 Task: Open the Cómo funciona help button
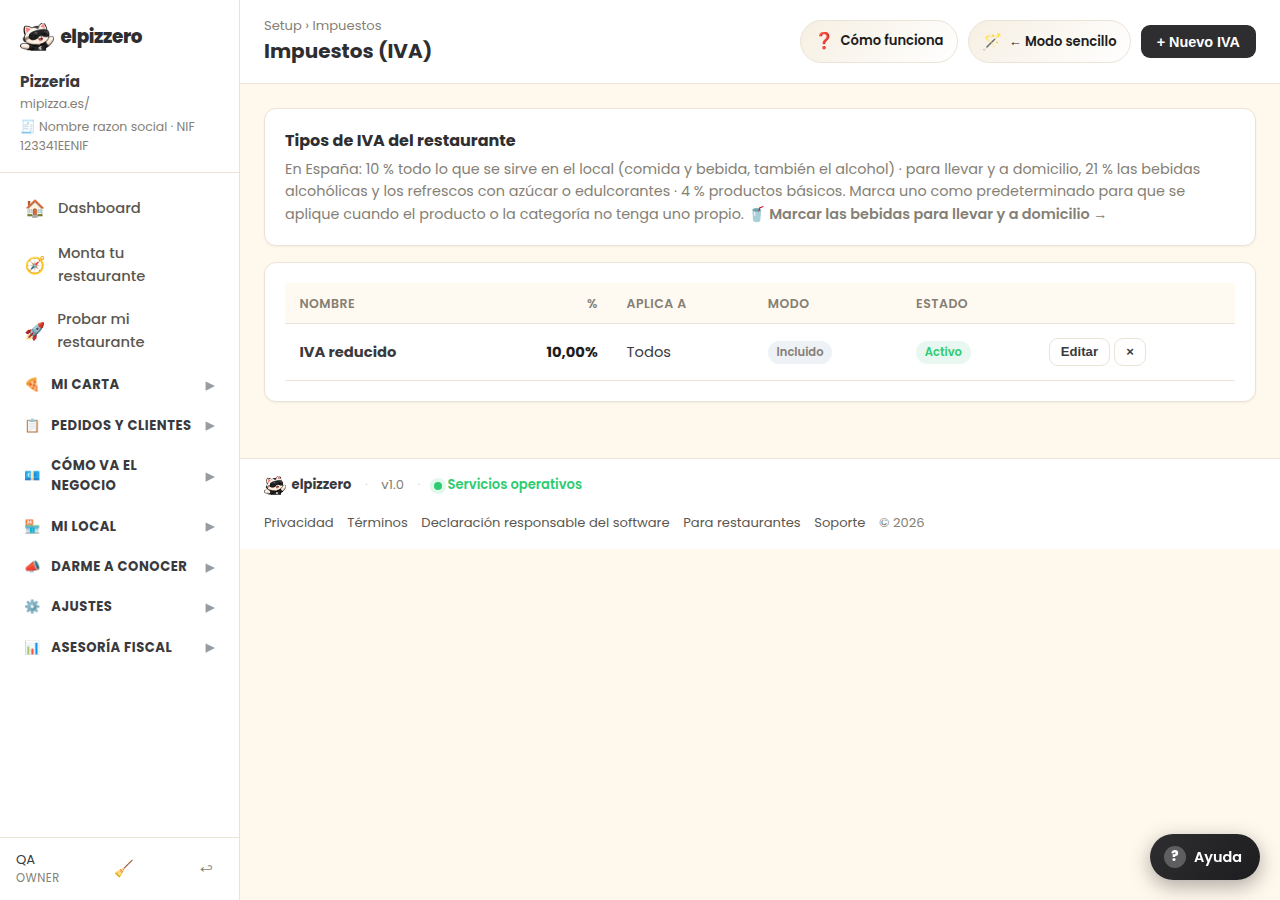(879, 41)
